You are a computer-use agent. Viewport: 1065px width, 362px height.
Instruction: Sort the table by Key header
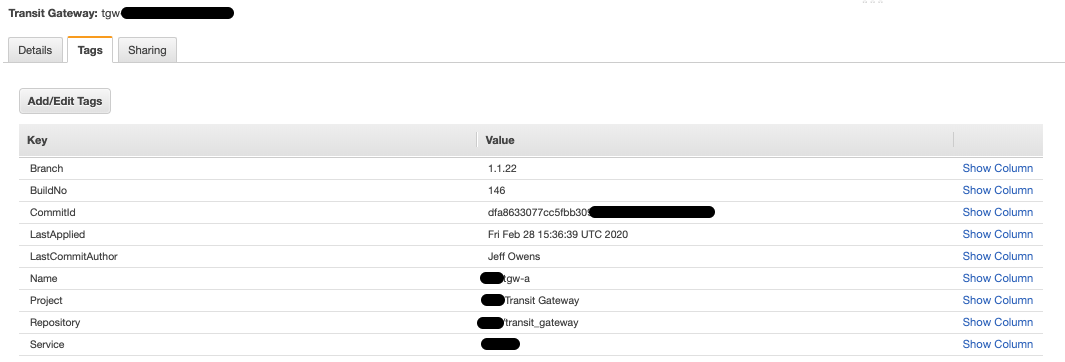[248, 141]
